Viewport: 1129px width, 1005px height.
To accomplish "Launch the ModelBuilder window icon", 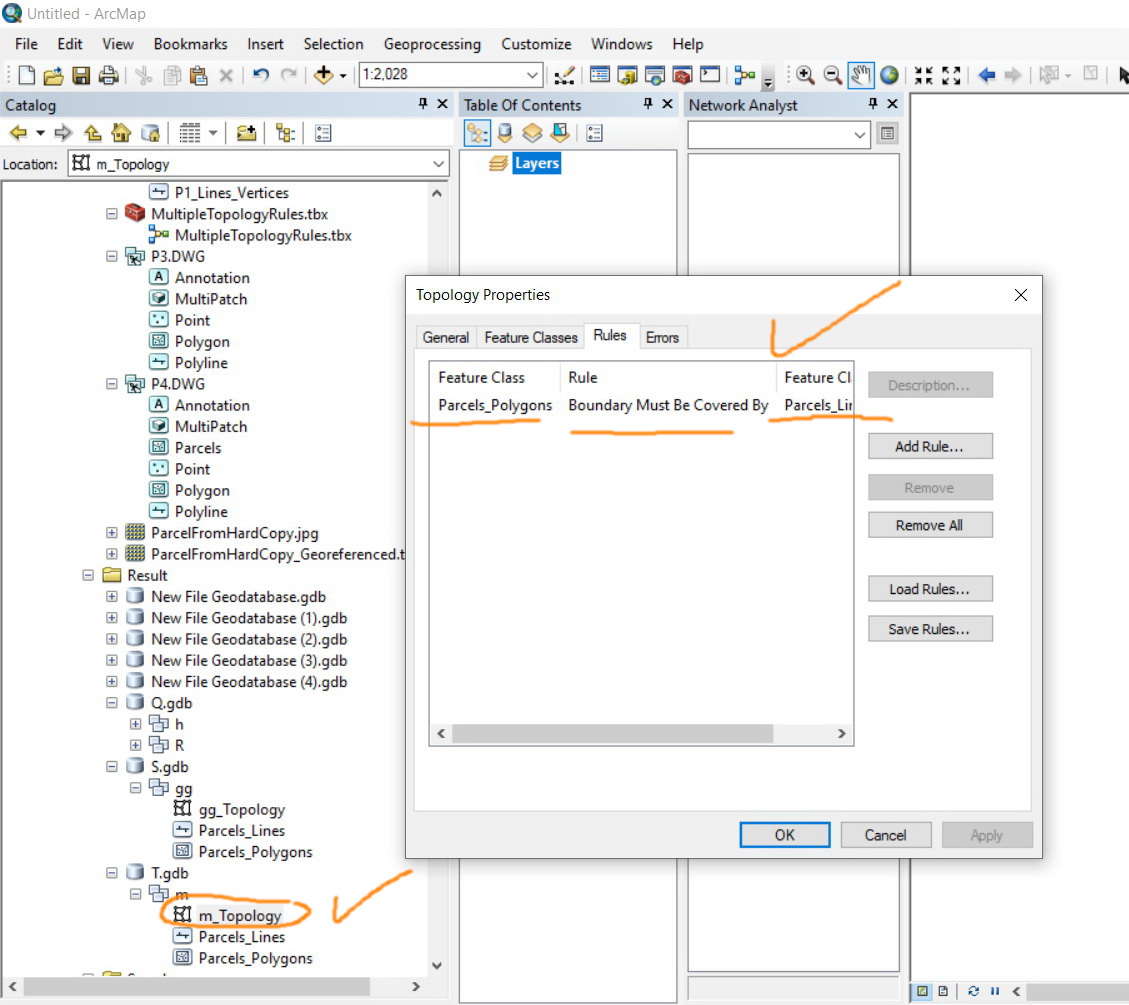I will (x=745, y=75).
